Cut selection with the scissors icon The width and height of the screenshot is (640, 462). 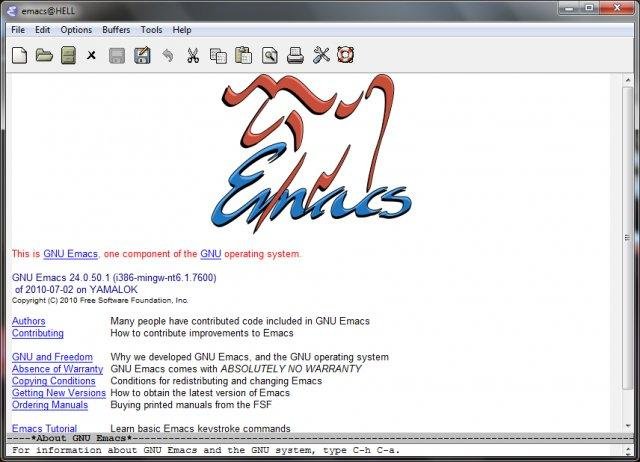click(193, 55)
